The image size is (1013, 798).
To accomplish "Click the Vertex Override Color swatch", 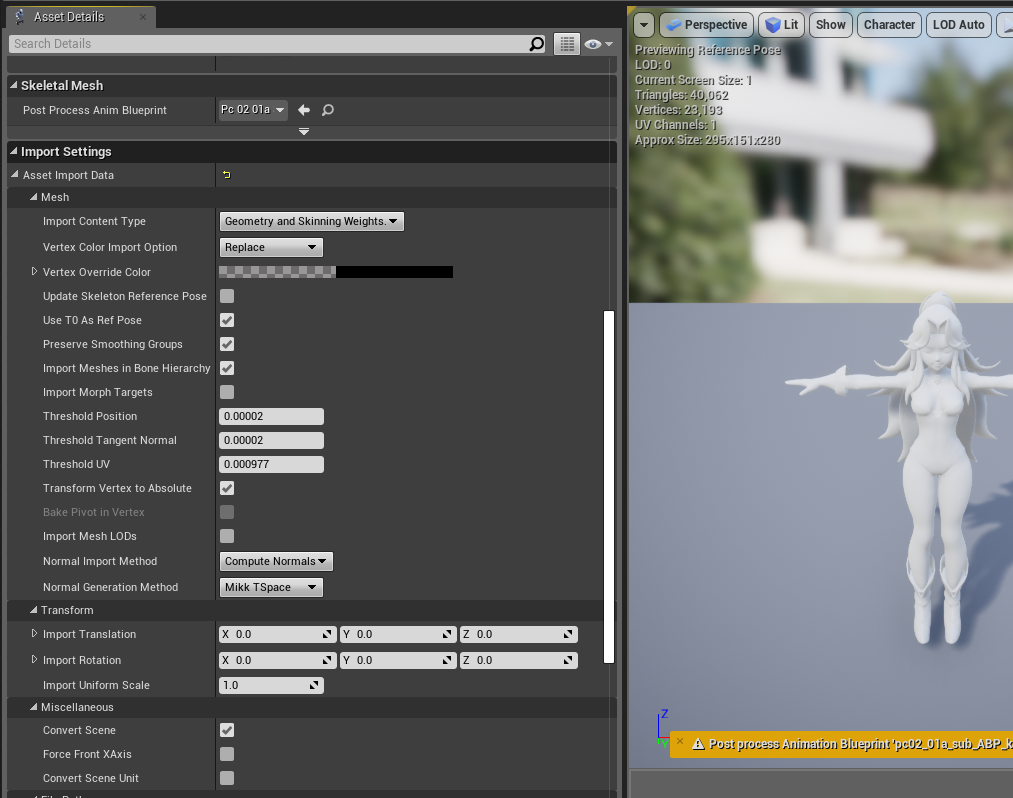I will (x=336, y=272).
